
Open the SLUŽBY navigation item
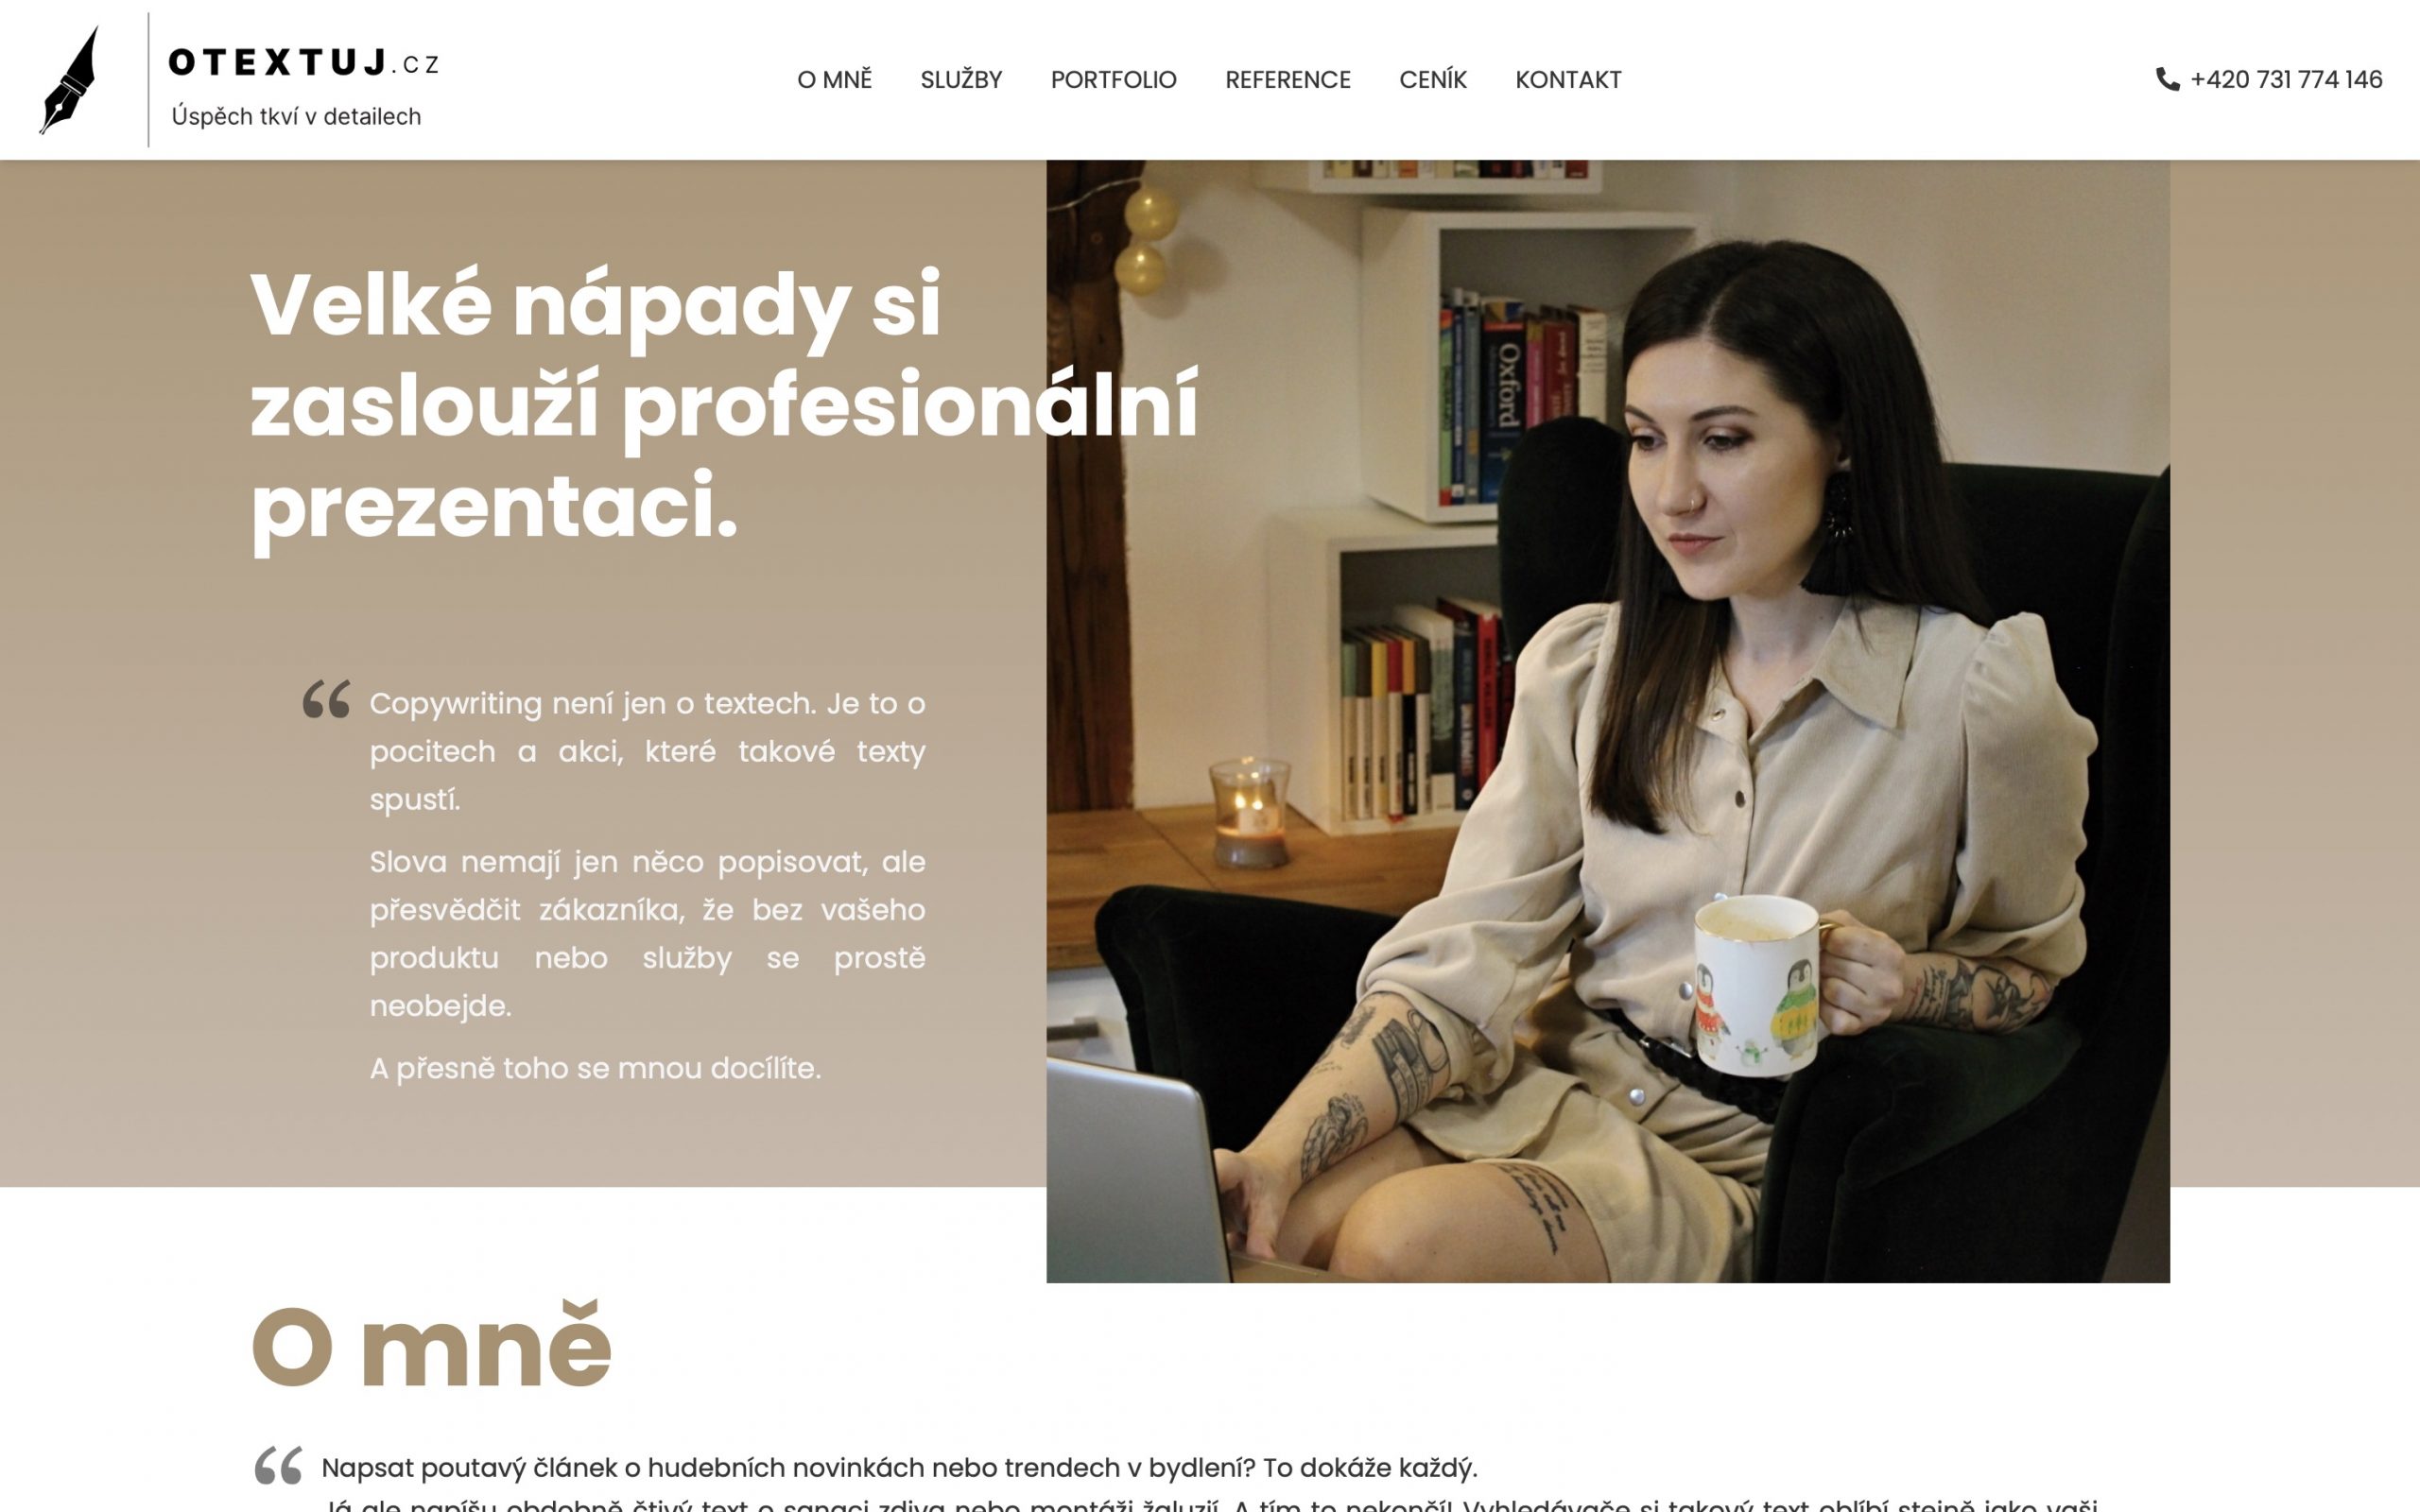point(961,80)
